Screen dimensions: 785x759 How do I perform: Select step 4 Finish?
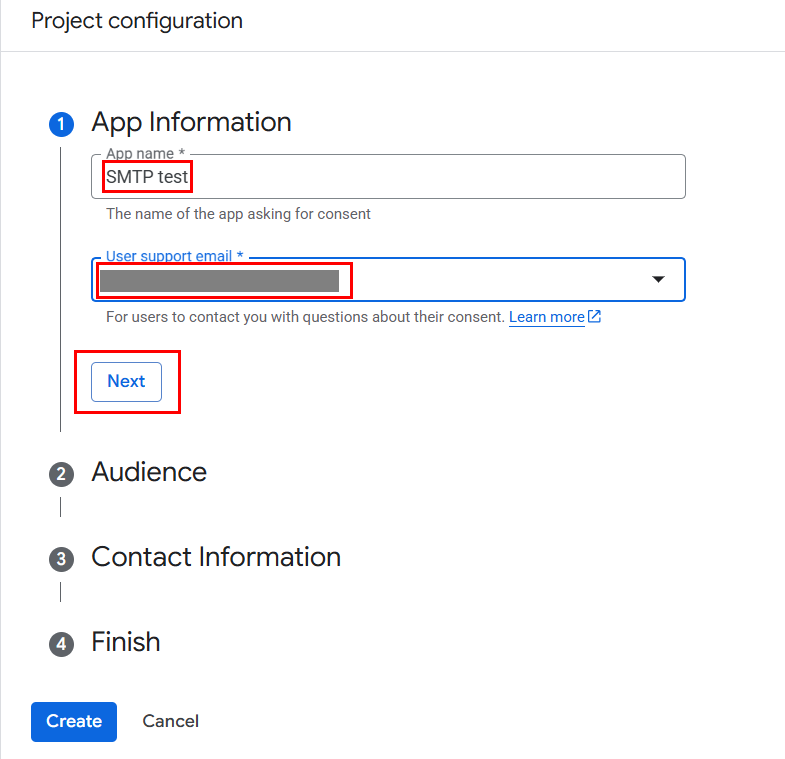[x=126, y=642]
